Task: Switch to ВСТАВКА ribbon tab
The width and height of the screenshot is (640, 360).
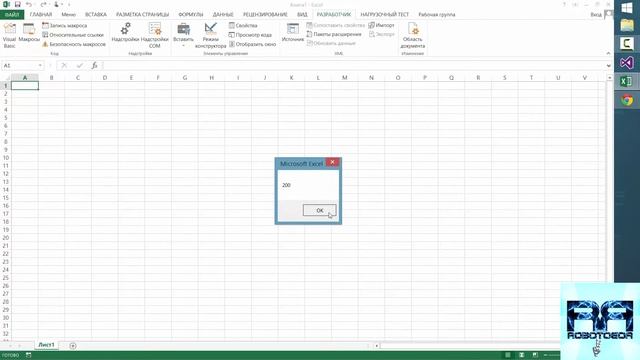Action: pyautogui.click(x=96, y=15)
